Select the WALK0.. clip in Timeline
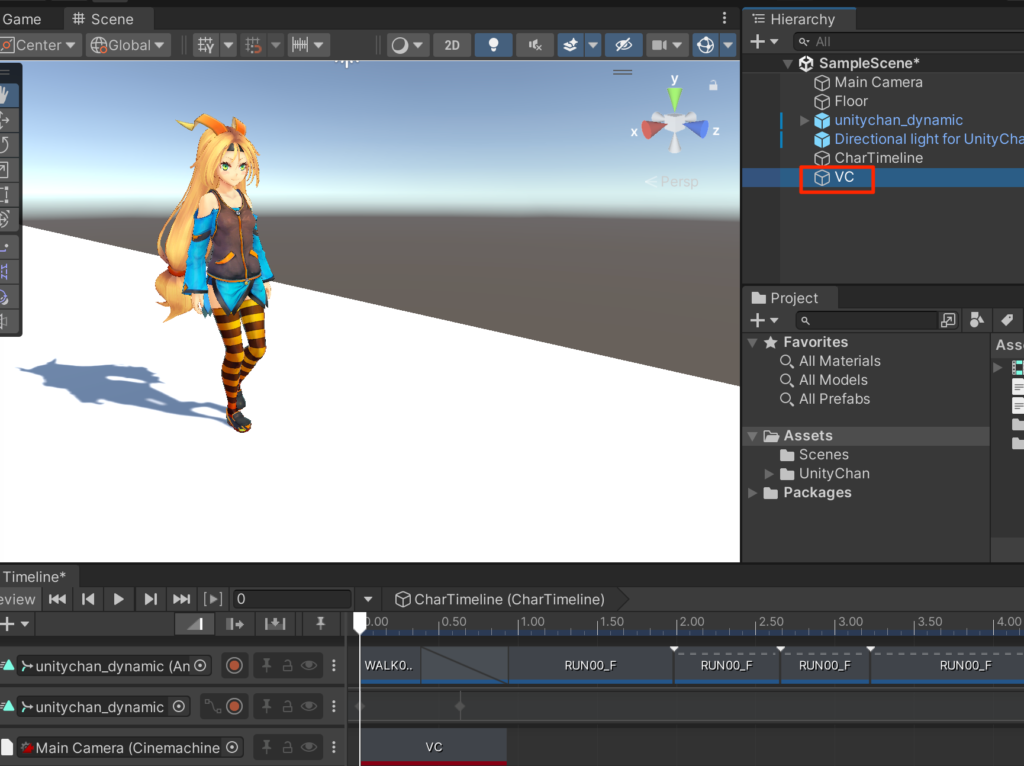This screenshot has width=1024, height=766. [x=389, y=665]
